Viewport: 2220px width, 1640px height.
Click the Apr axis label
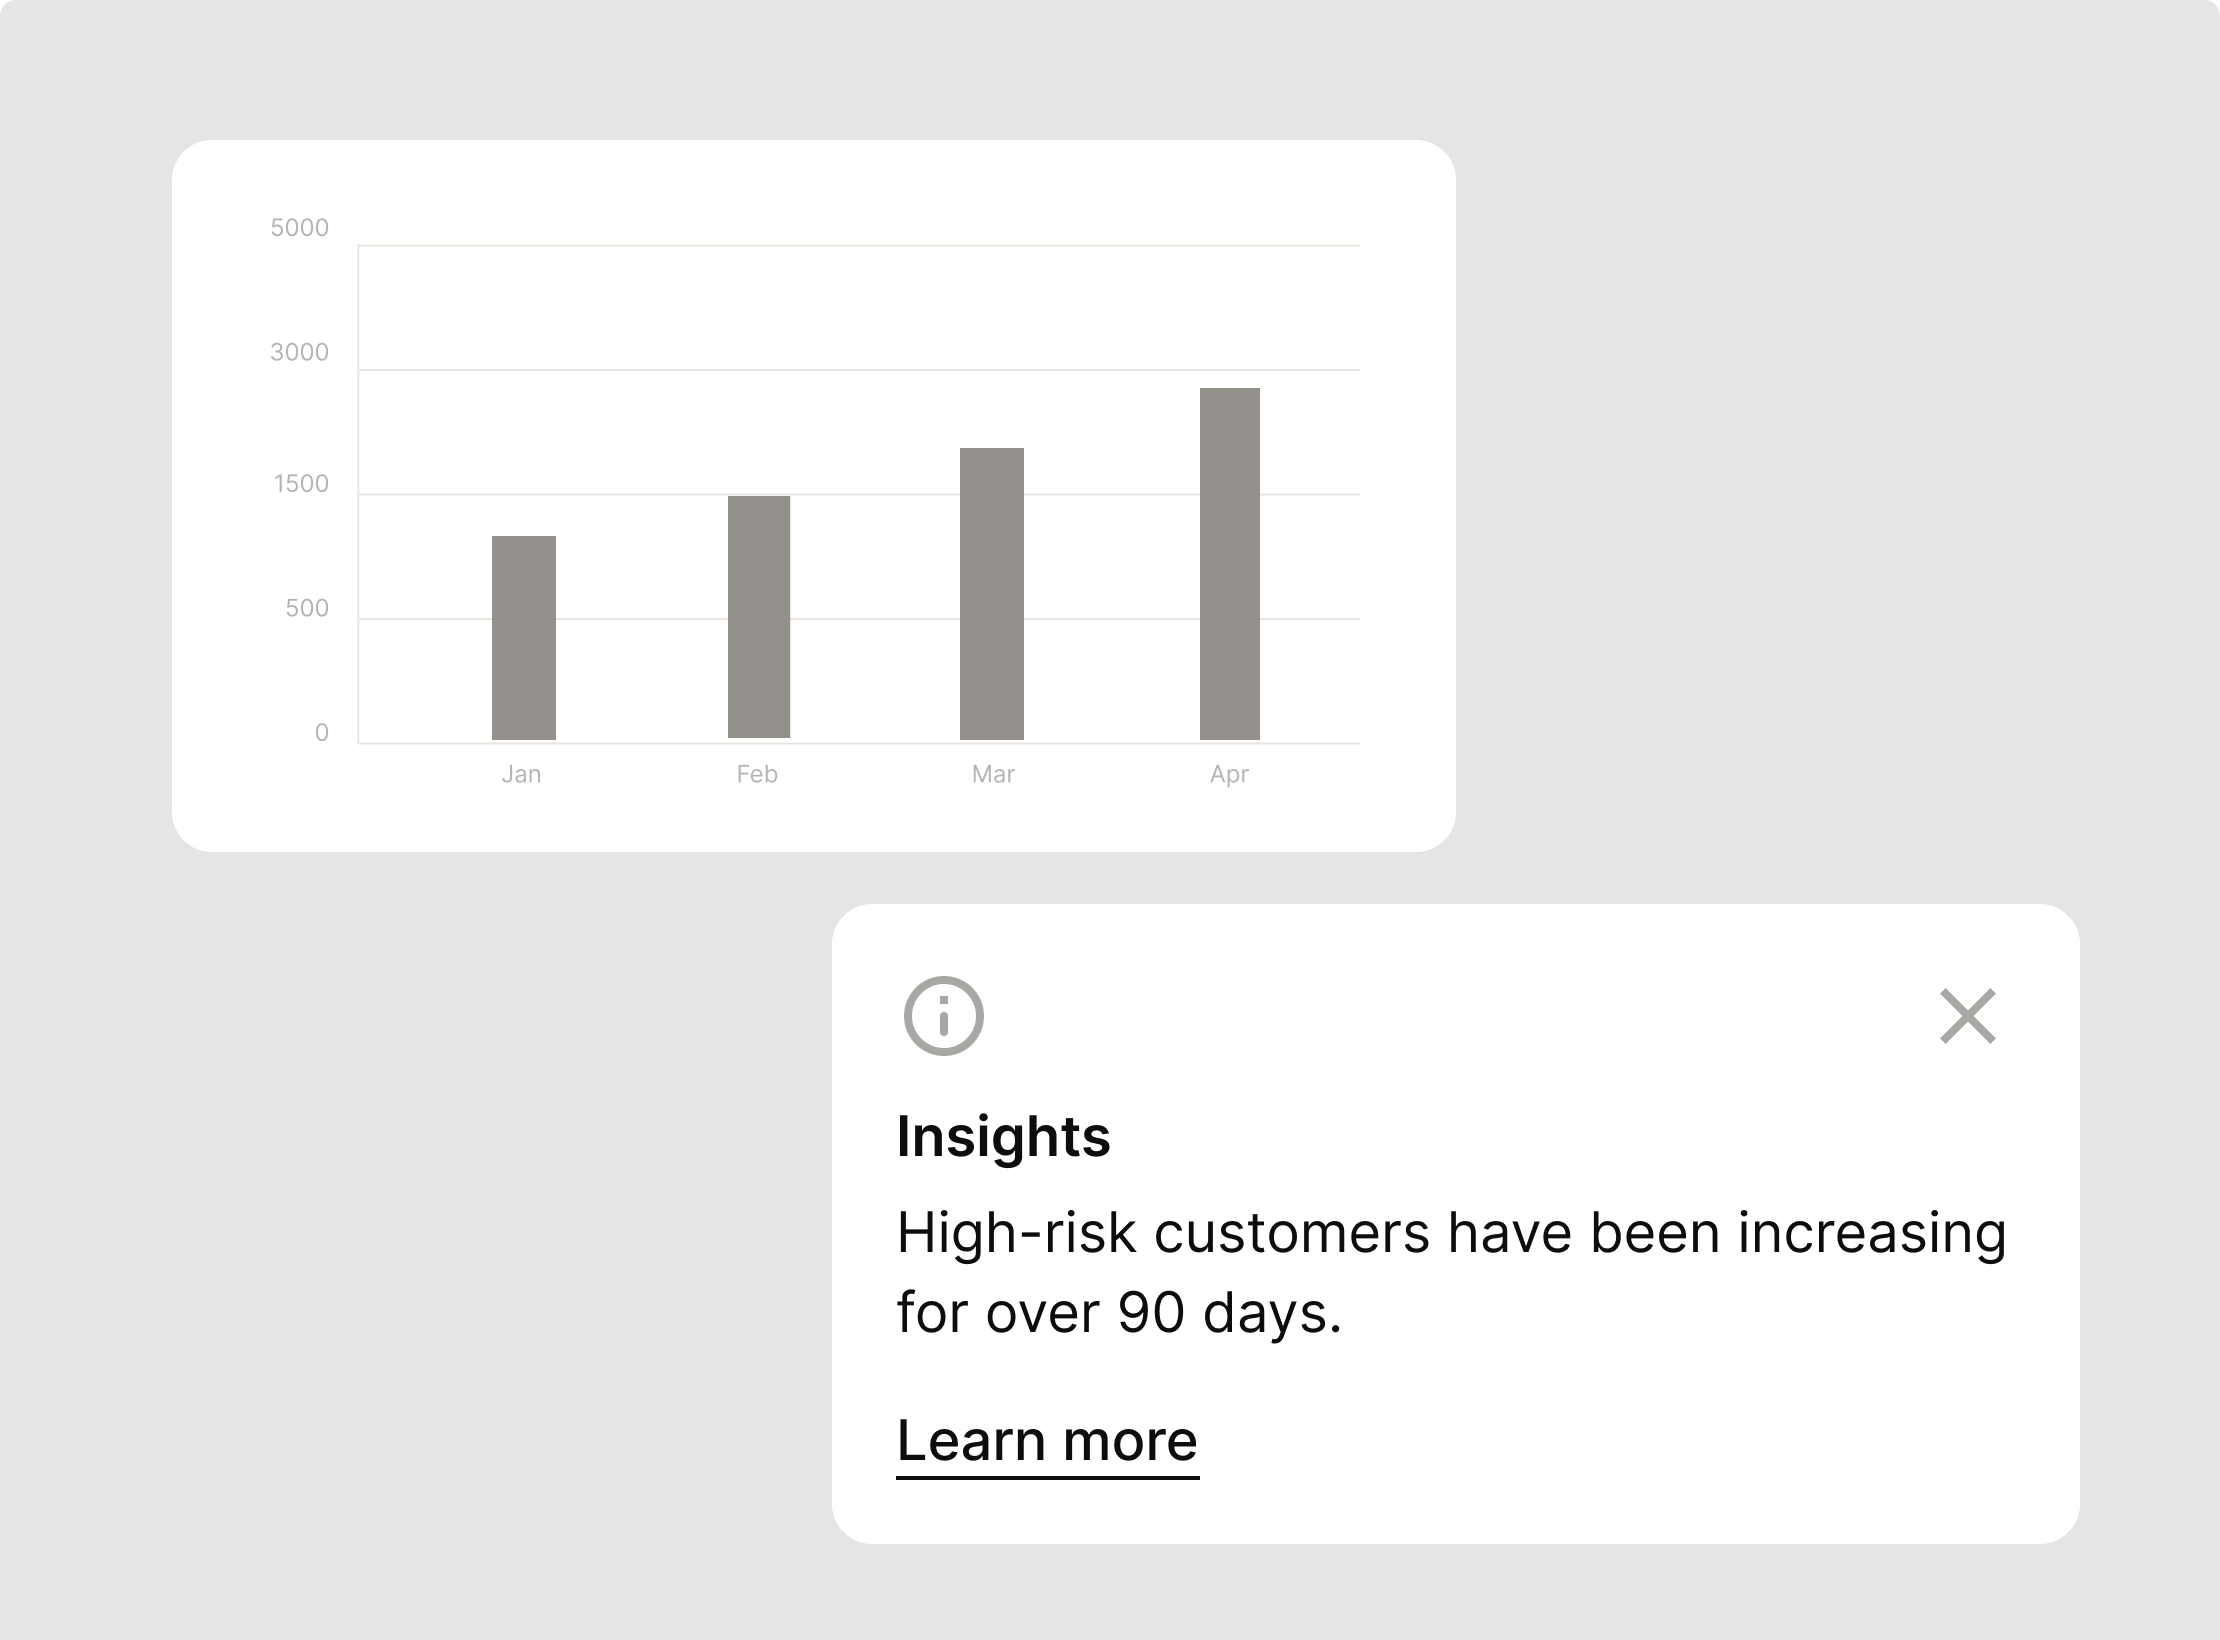coord(1229,775)
